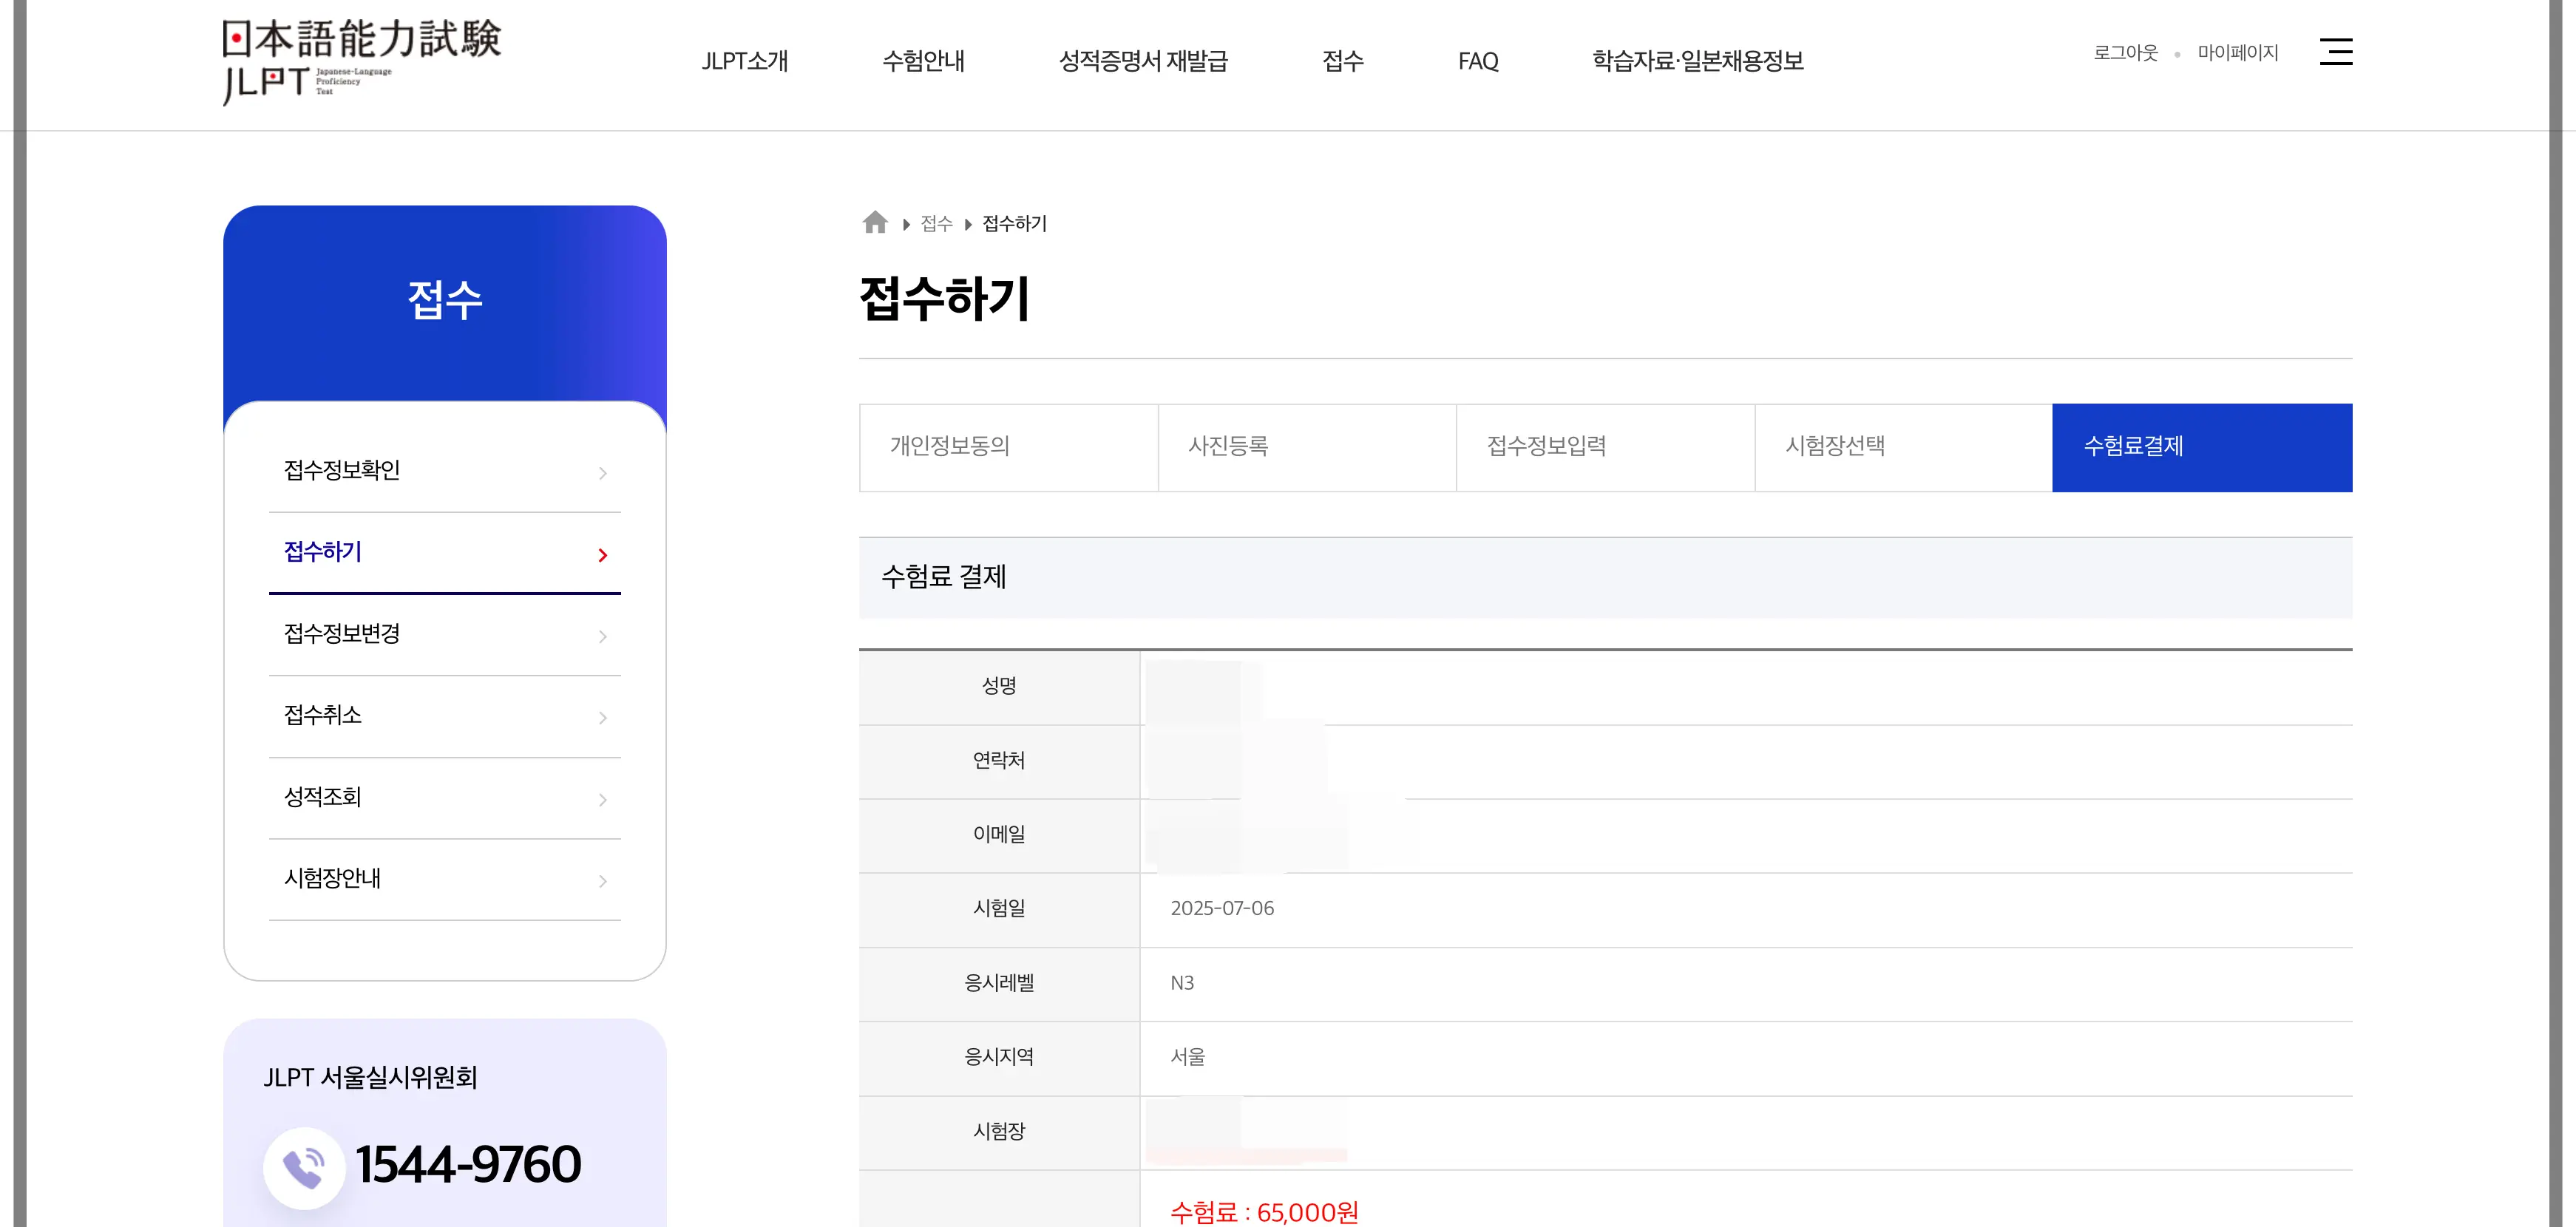Click the 로그아웃 link
This screenshot has height=1227, width=2576.
click(x=2126, y=52)
